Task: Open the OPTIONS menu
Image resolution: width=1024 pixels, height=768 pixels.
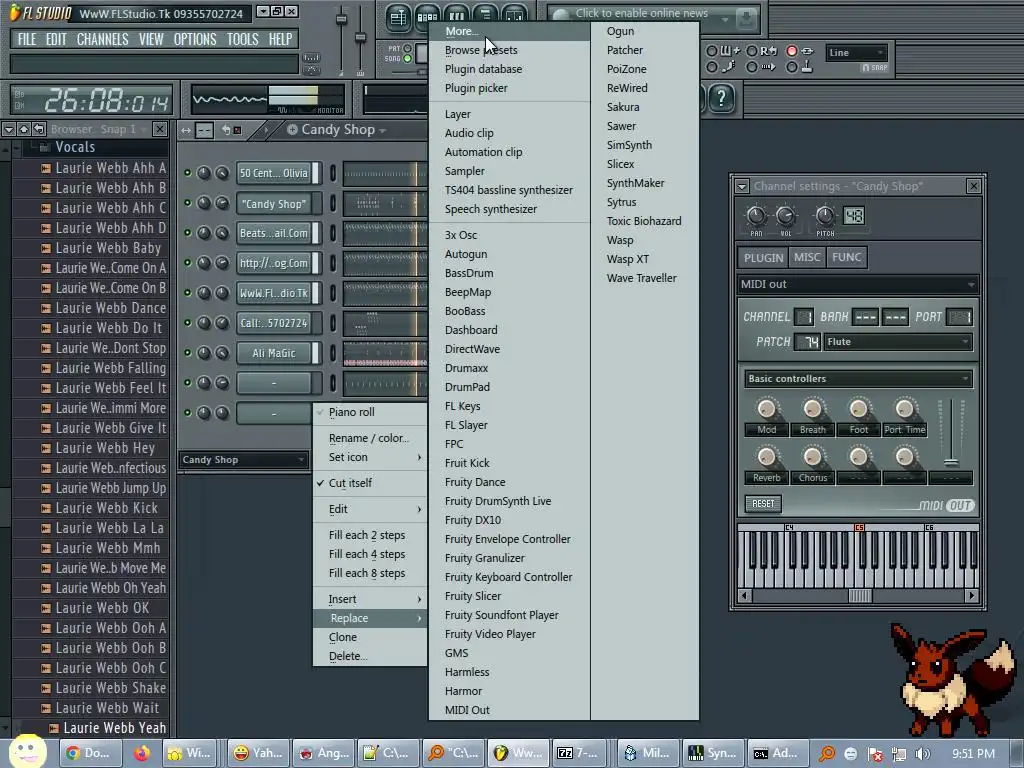Action: [x=195, y=39]
